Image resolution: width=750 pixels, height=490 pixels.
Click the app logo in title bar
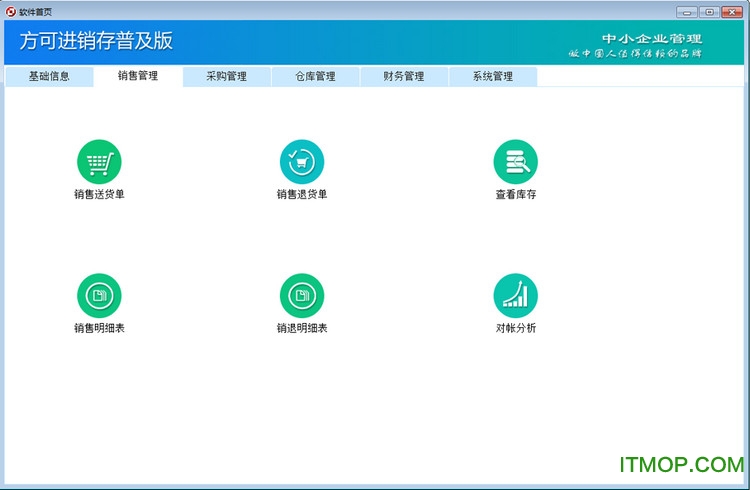[10, 10]
